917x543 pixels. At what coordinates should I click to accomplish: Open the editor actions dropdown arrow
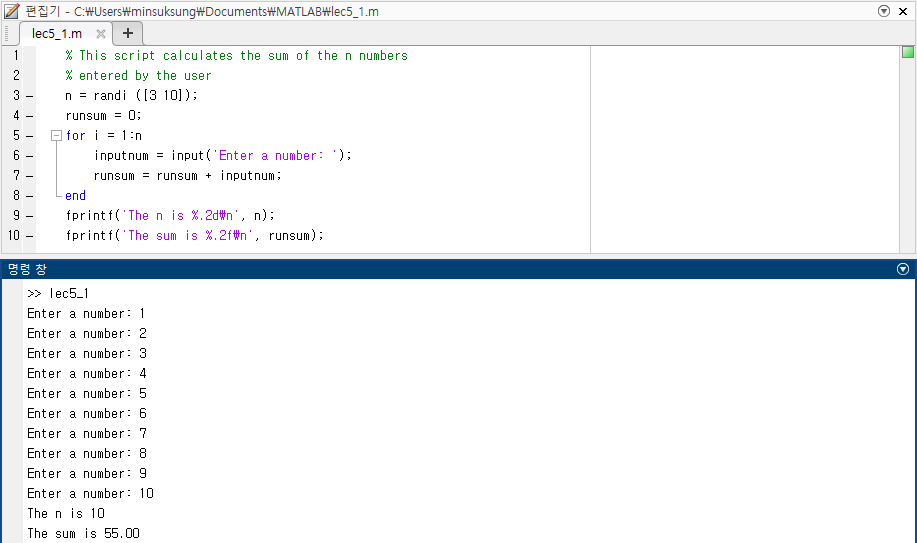click(884, 11)
